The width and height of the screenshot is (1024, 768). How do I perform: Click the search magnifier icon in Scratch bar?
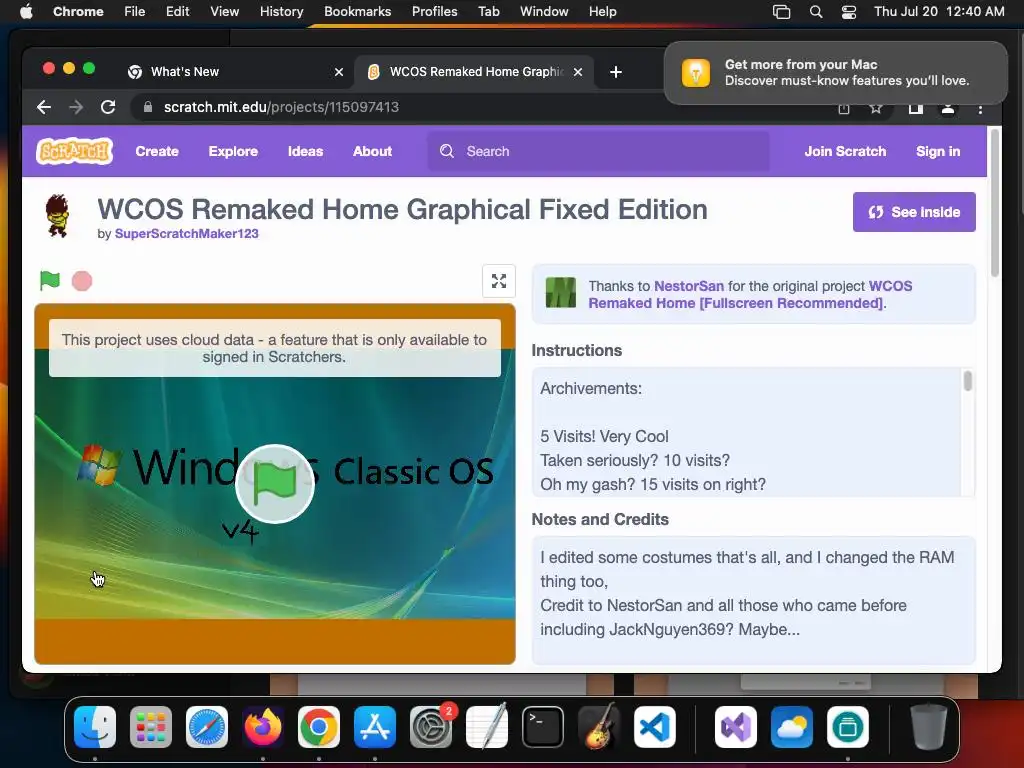click(447, 152)
